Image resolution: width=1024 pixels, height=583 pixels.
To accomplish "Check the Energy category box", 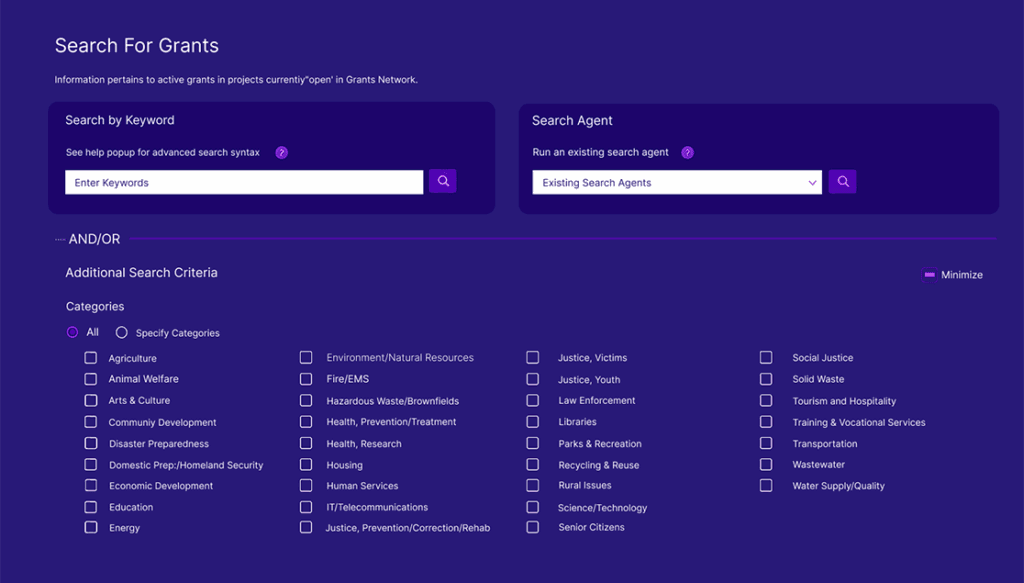I will (x=91, y=527).
